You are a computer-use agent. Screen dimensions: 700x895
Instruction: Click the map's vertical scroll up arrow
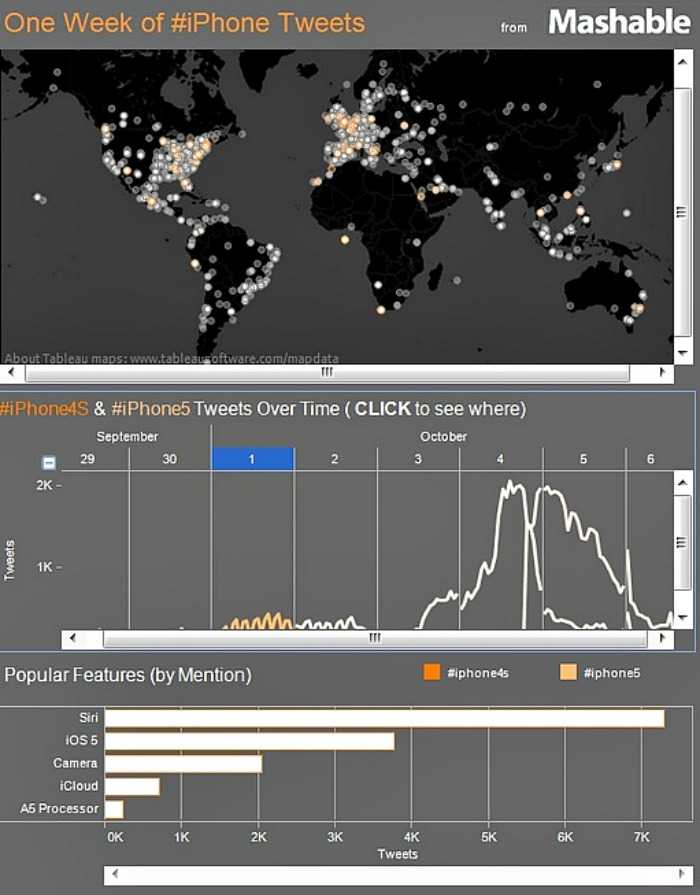(683, 59)
